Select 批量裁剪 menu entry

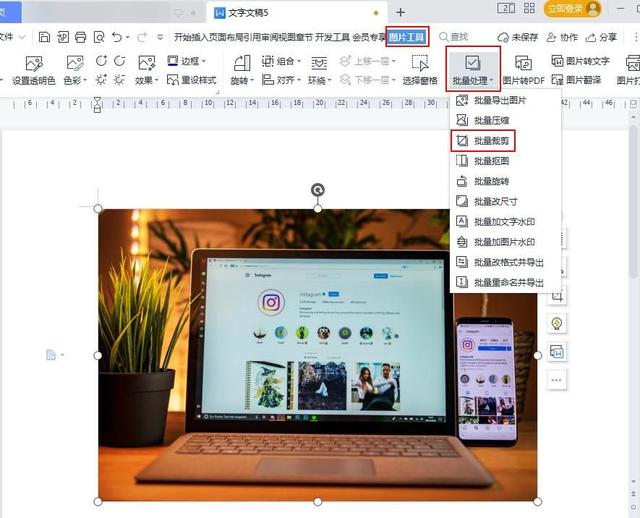(505, 141)
